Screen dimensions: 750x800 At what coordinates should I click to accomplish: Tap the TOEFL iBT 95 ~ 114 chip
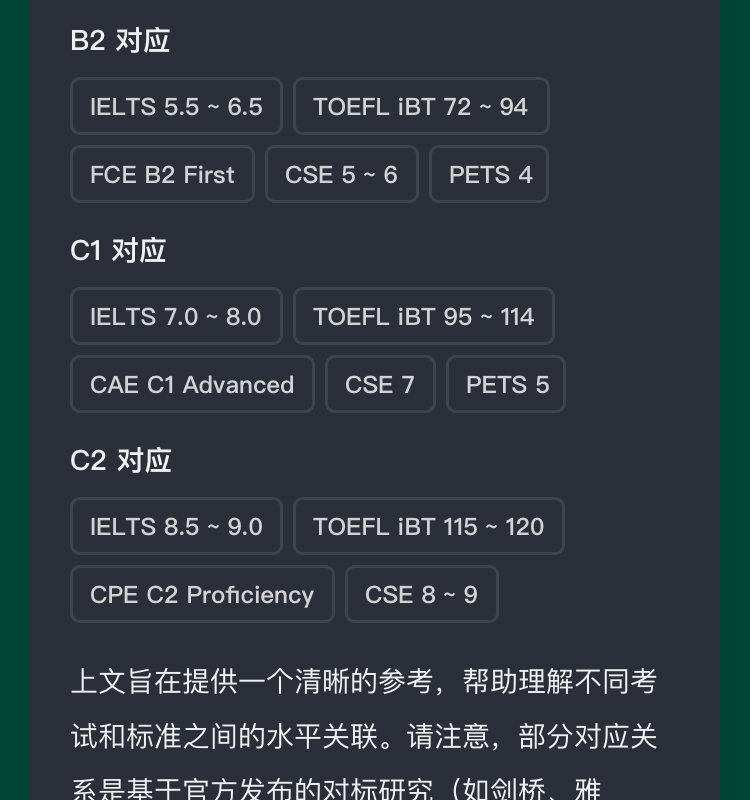(423, 316)
